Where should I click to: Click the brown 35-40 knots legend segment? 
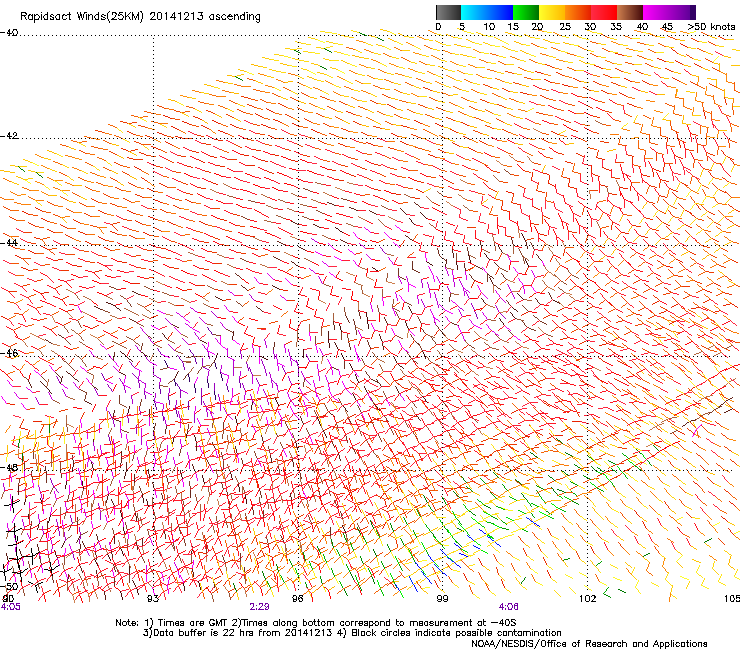pos(630,12)
